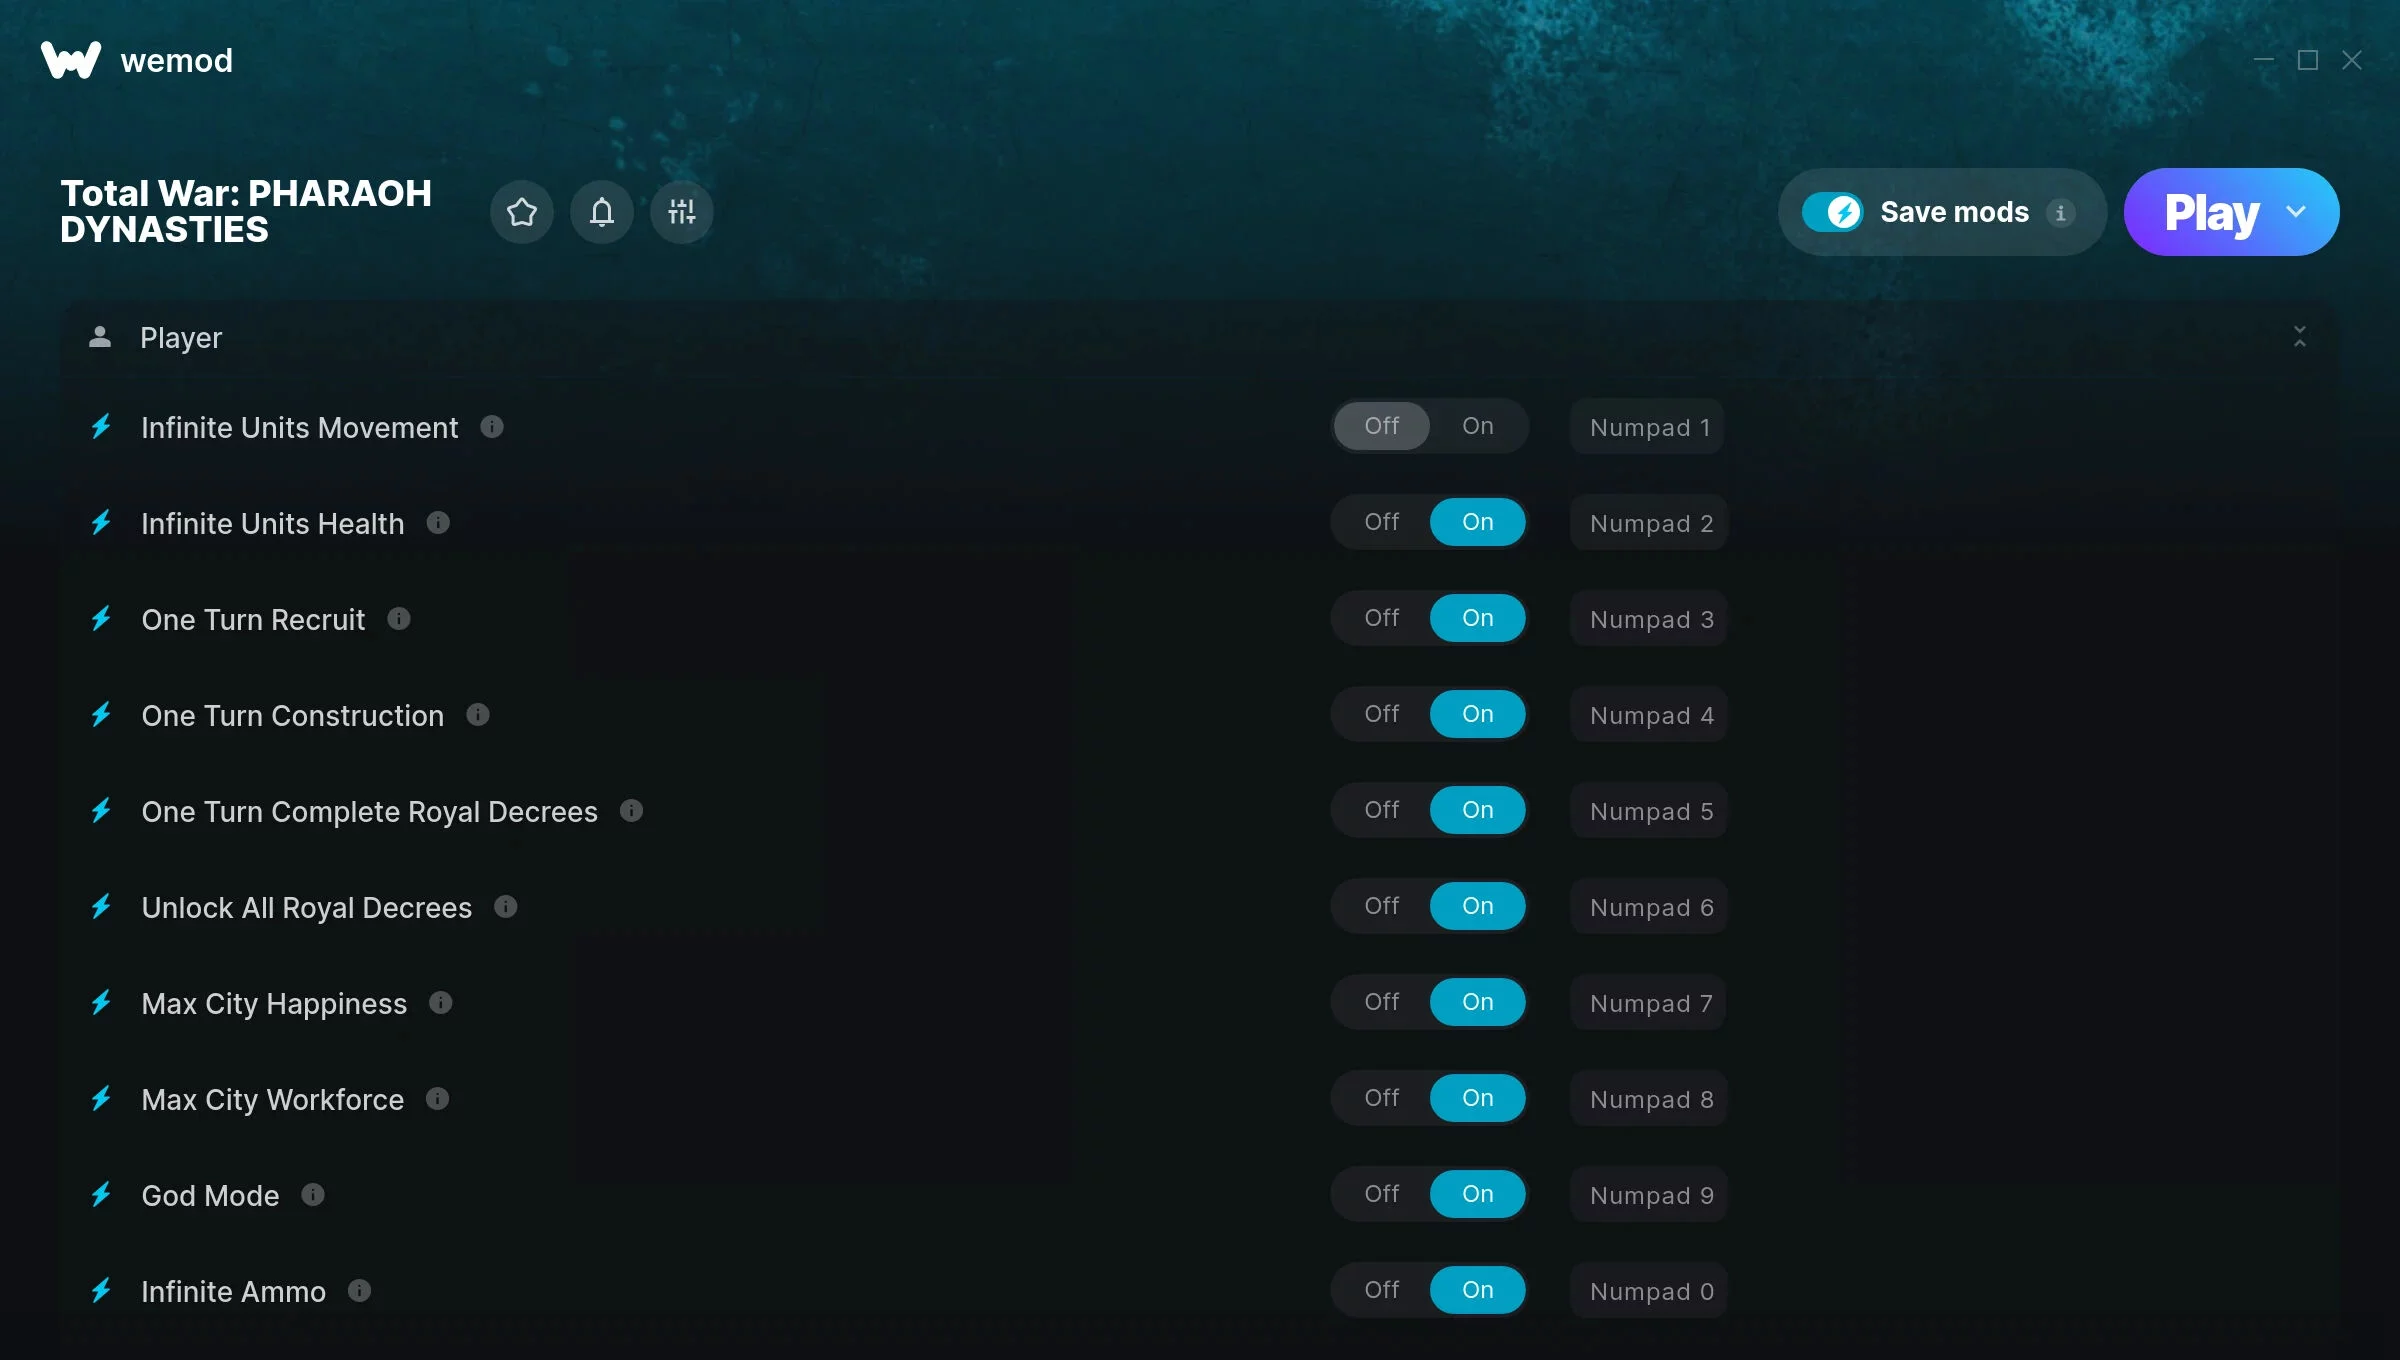This screenshot has width=2400, height=1360.
Task: Click lightning icon beside Max City Workforce
Action: pos(101,1099)
